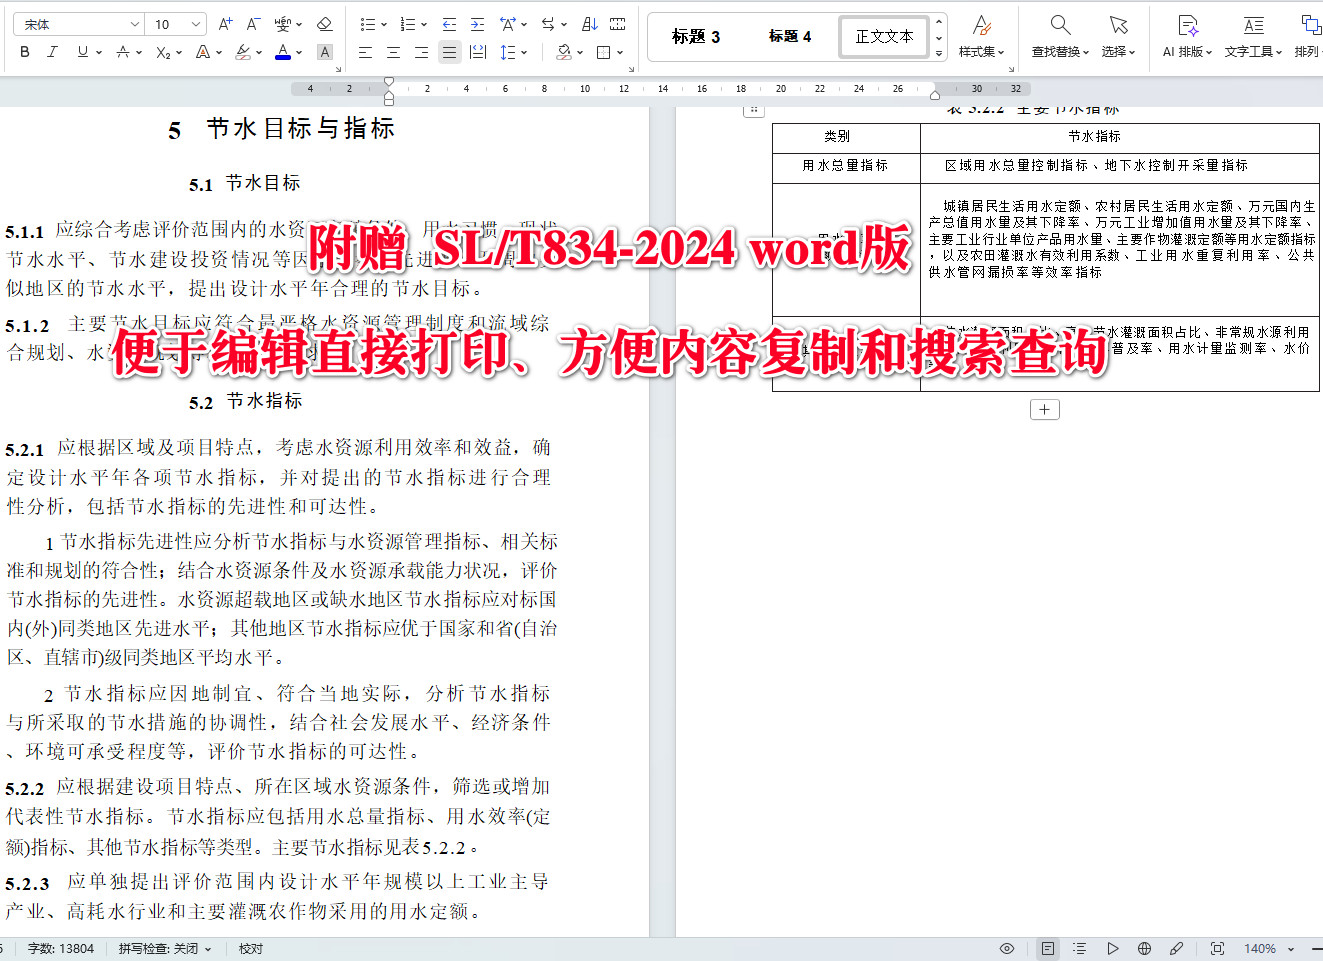Toggle character shading A button
The height and width of the screenshot is (961, 1323).
point(324,52)
